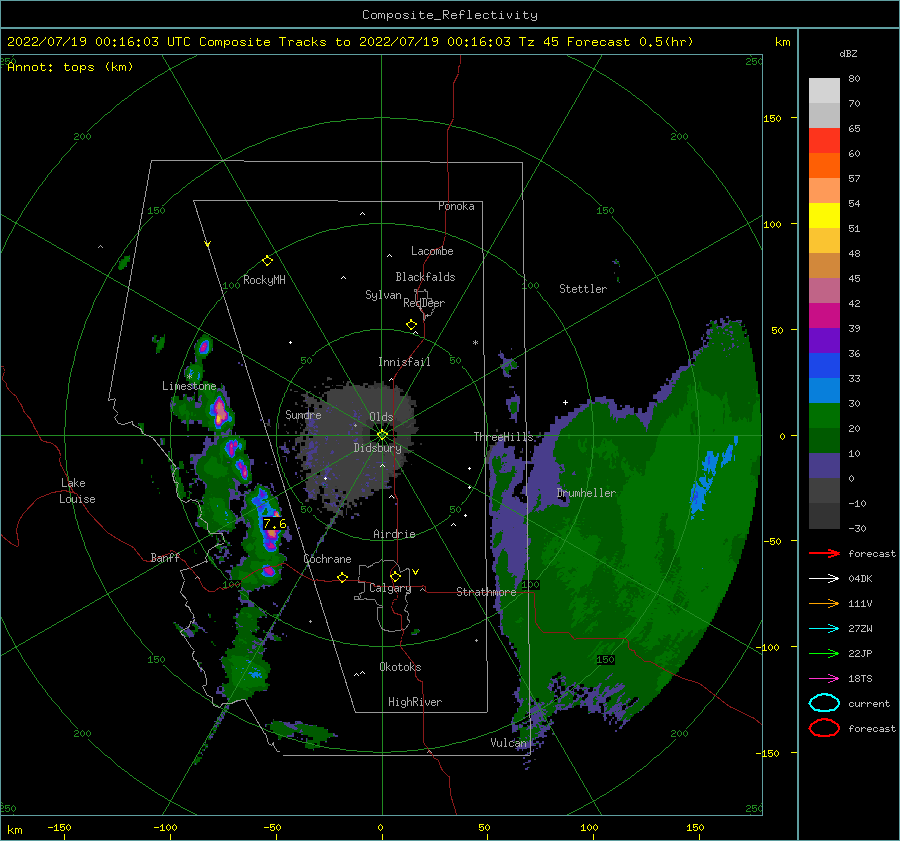Click the 'Innisfail' city label
Screen dimensions: 900x841
tap(404, 362)
